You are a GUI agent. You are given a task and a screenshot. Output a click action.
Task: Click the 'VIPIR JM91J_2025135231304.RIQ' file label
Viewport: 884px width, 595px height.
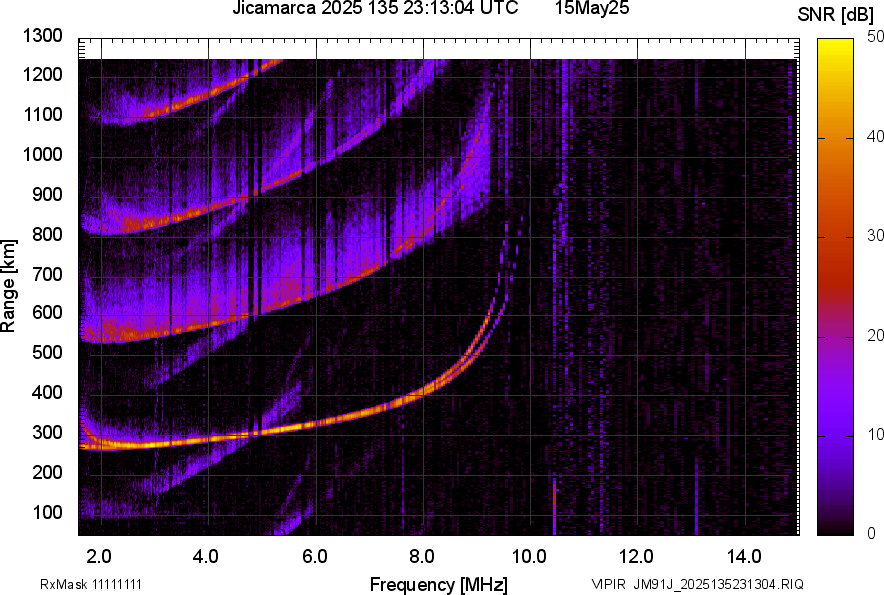(697, 584)
